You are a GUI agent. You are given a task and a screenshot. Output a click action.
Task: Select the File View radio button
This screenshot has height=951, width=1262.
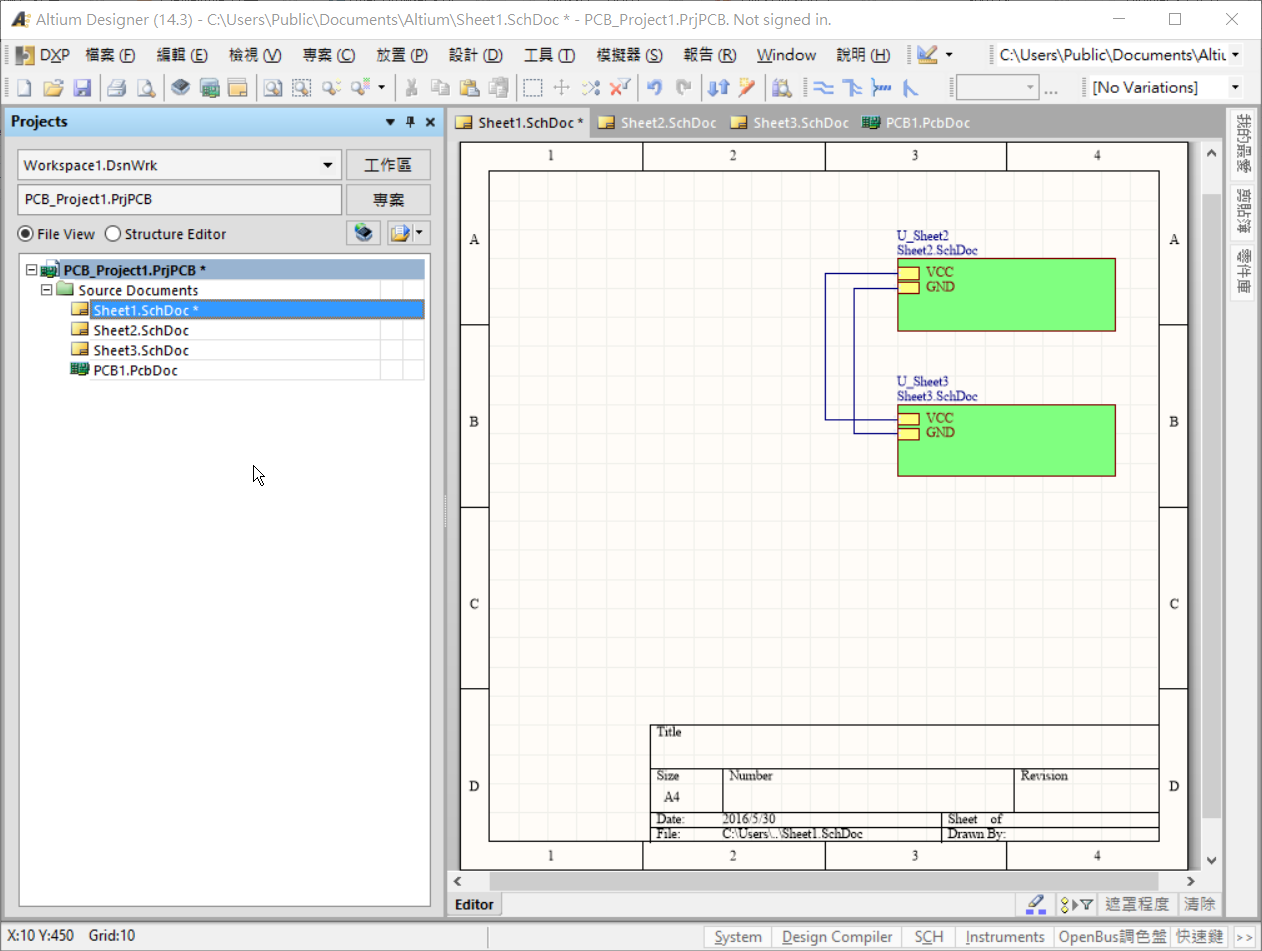(24, 234)
